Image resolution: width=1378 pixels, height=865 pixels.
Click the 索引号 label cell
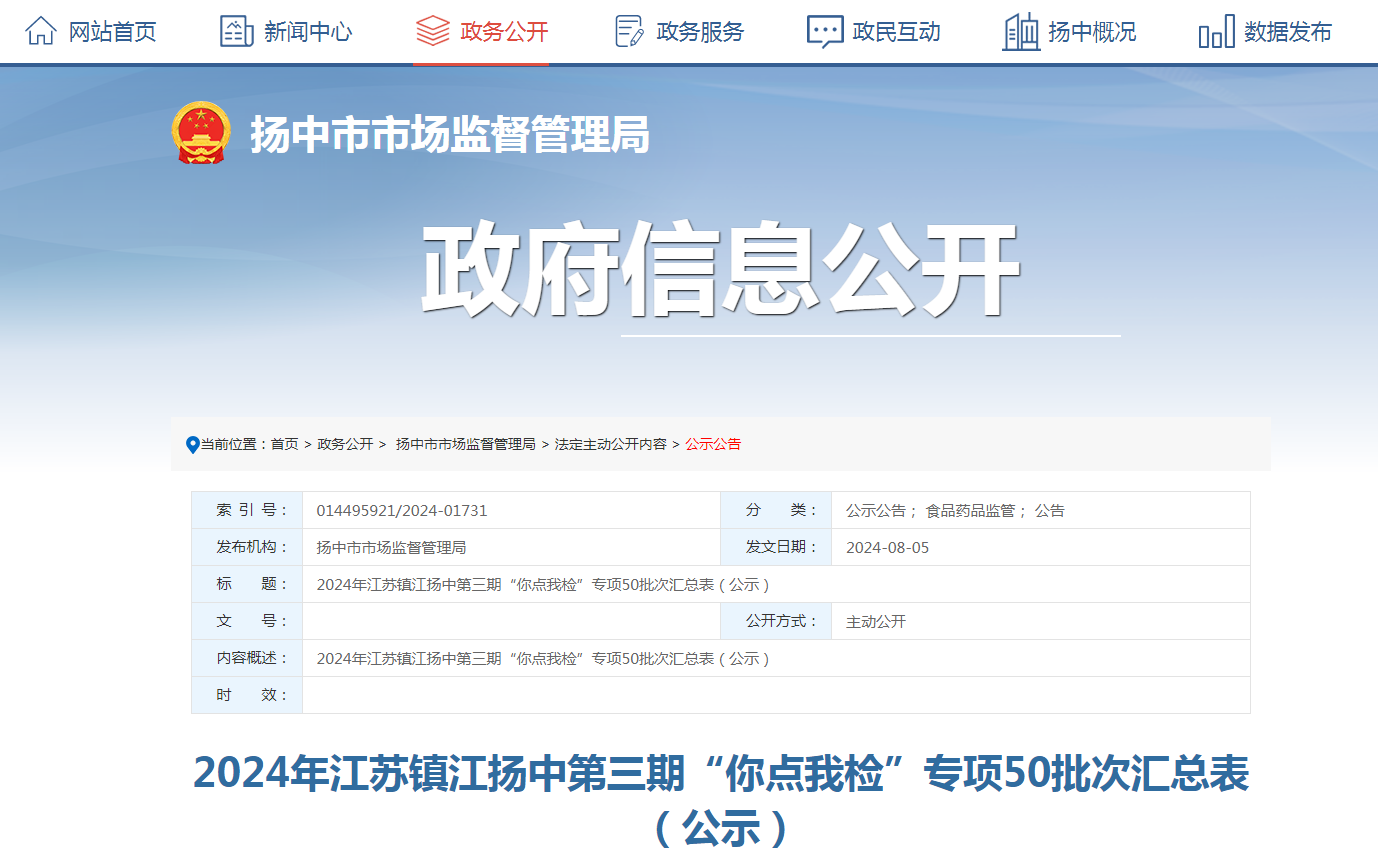click(247, 510)
